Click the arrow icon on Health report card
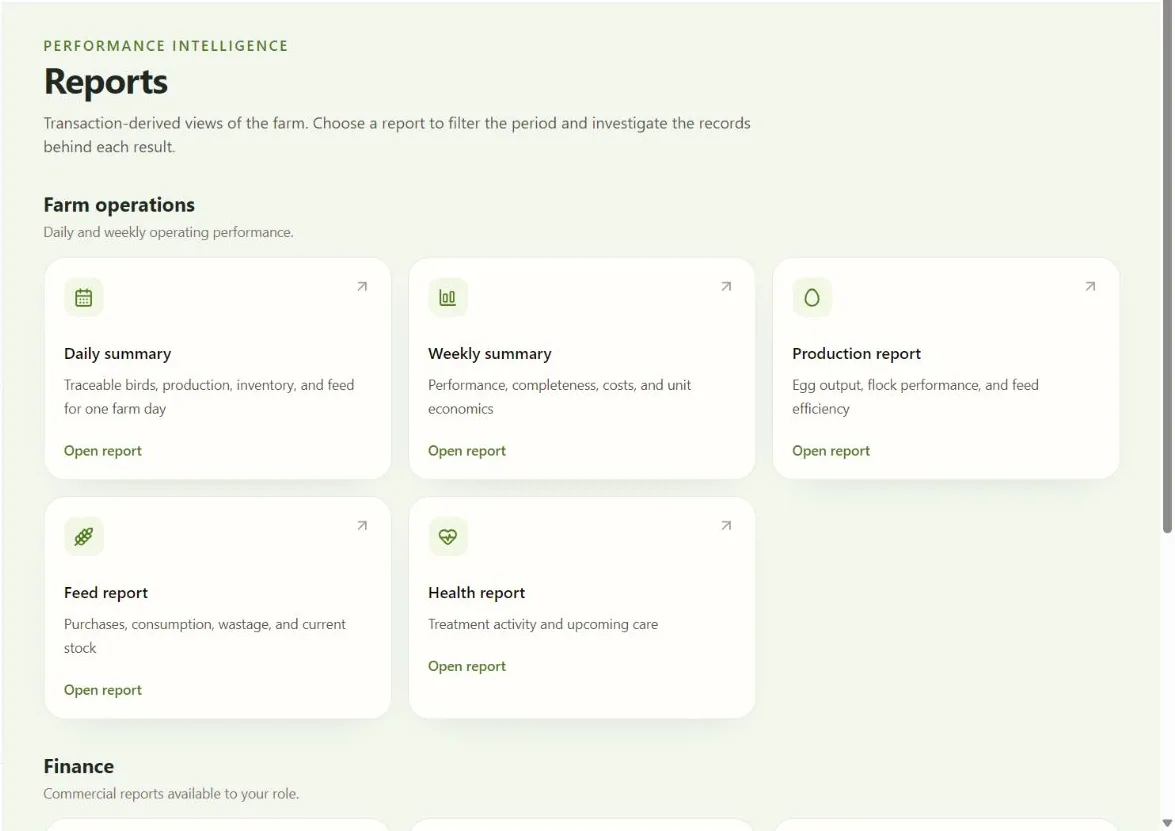Viewport: 1175px width, 831px height. point(726,525)
